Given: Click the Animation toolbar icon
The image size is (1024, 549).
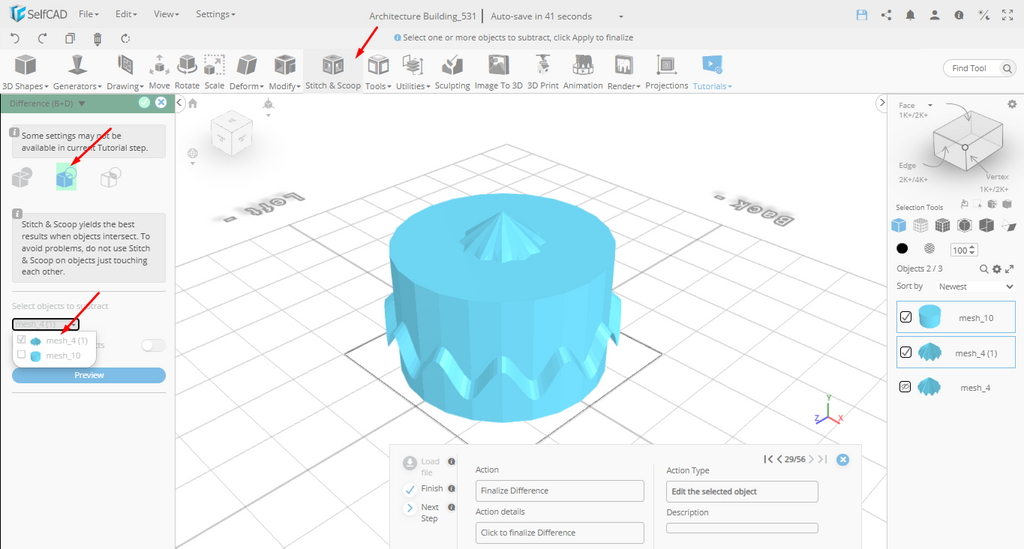Looking at the screenshot, I should (582, 70).
